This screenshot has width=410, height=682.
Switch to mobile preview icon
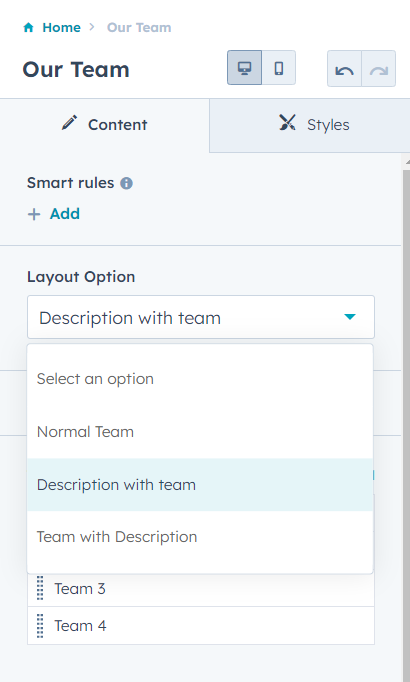coord(279,67)
